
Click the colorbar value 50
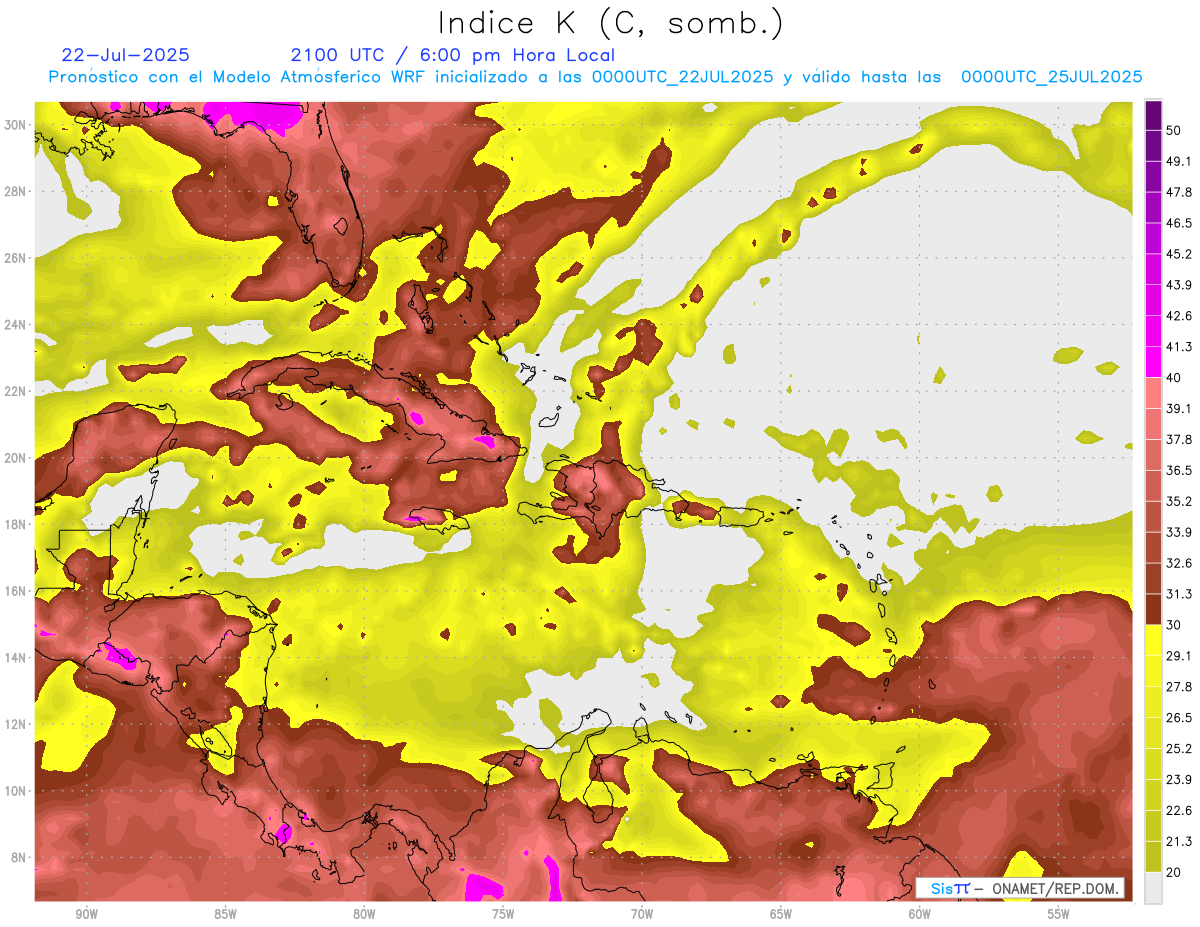[x=1174, y=130]
